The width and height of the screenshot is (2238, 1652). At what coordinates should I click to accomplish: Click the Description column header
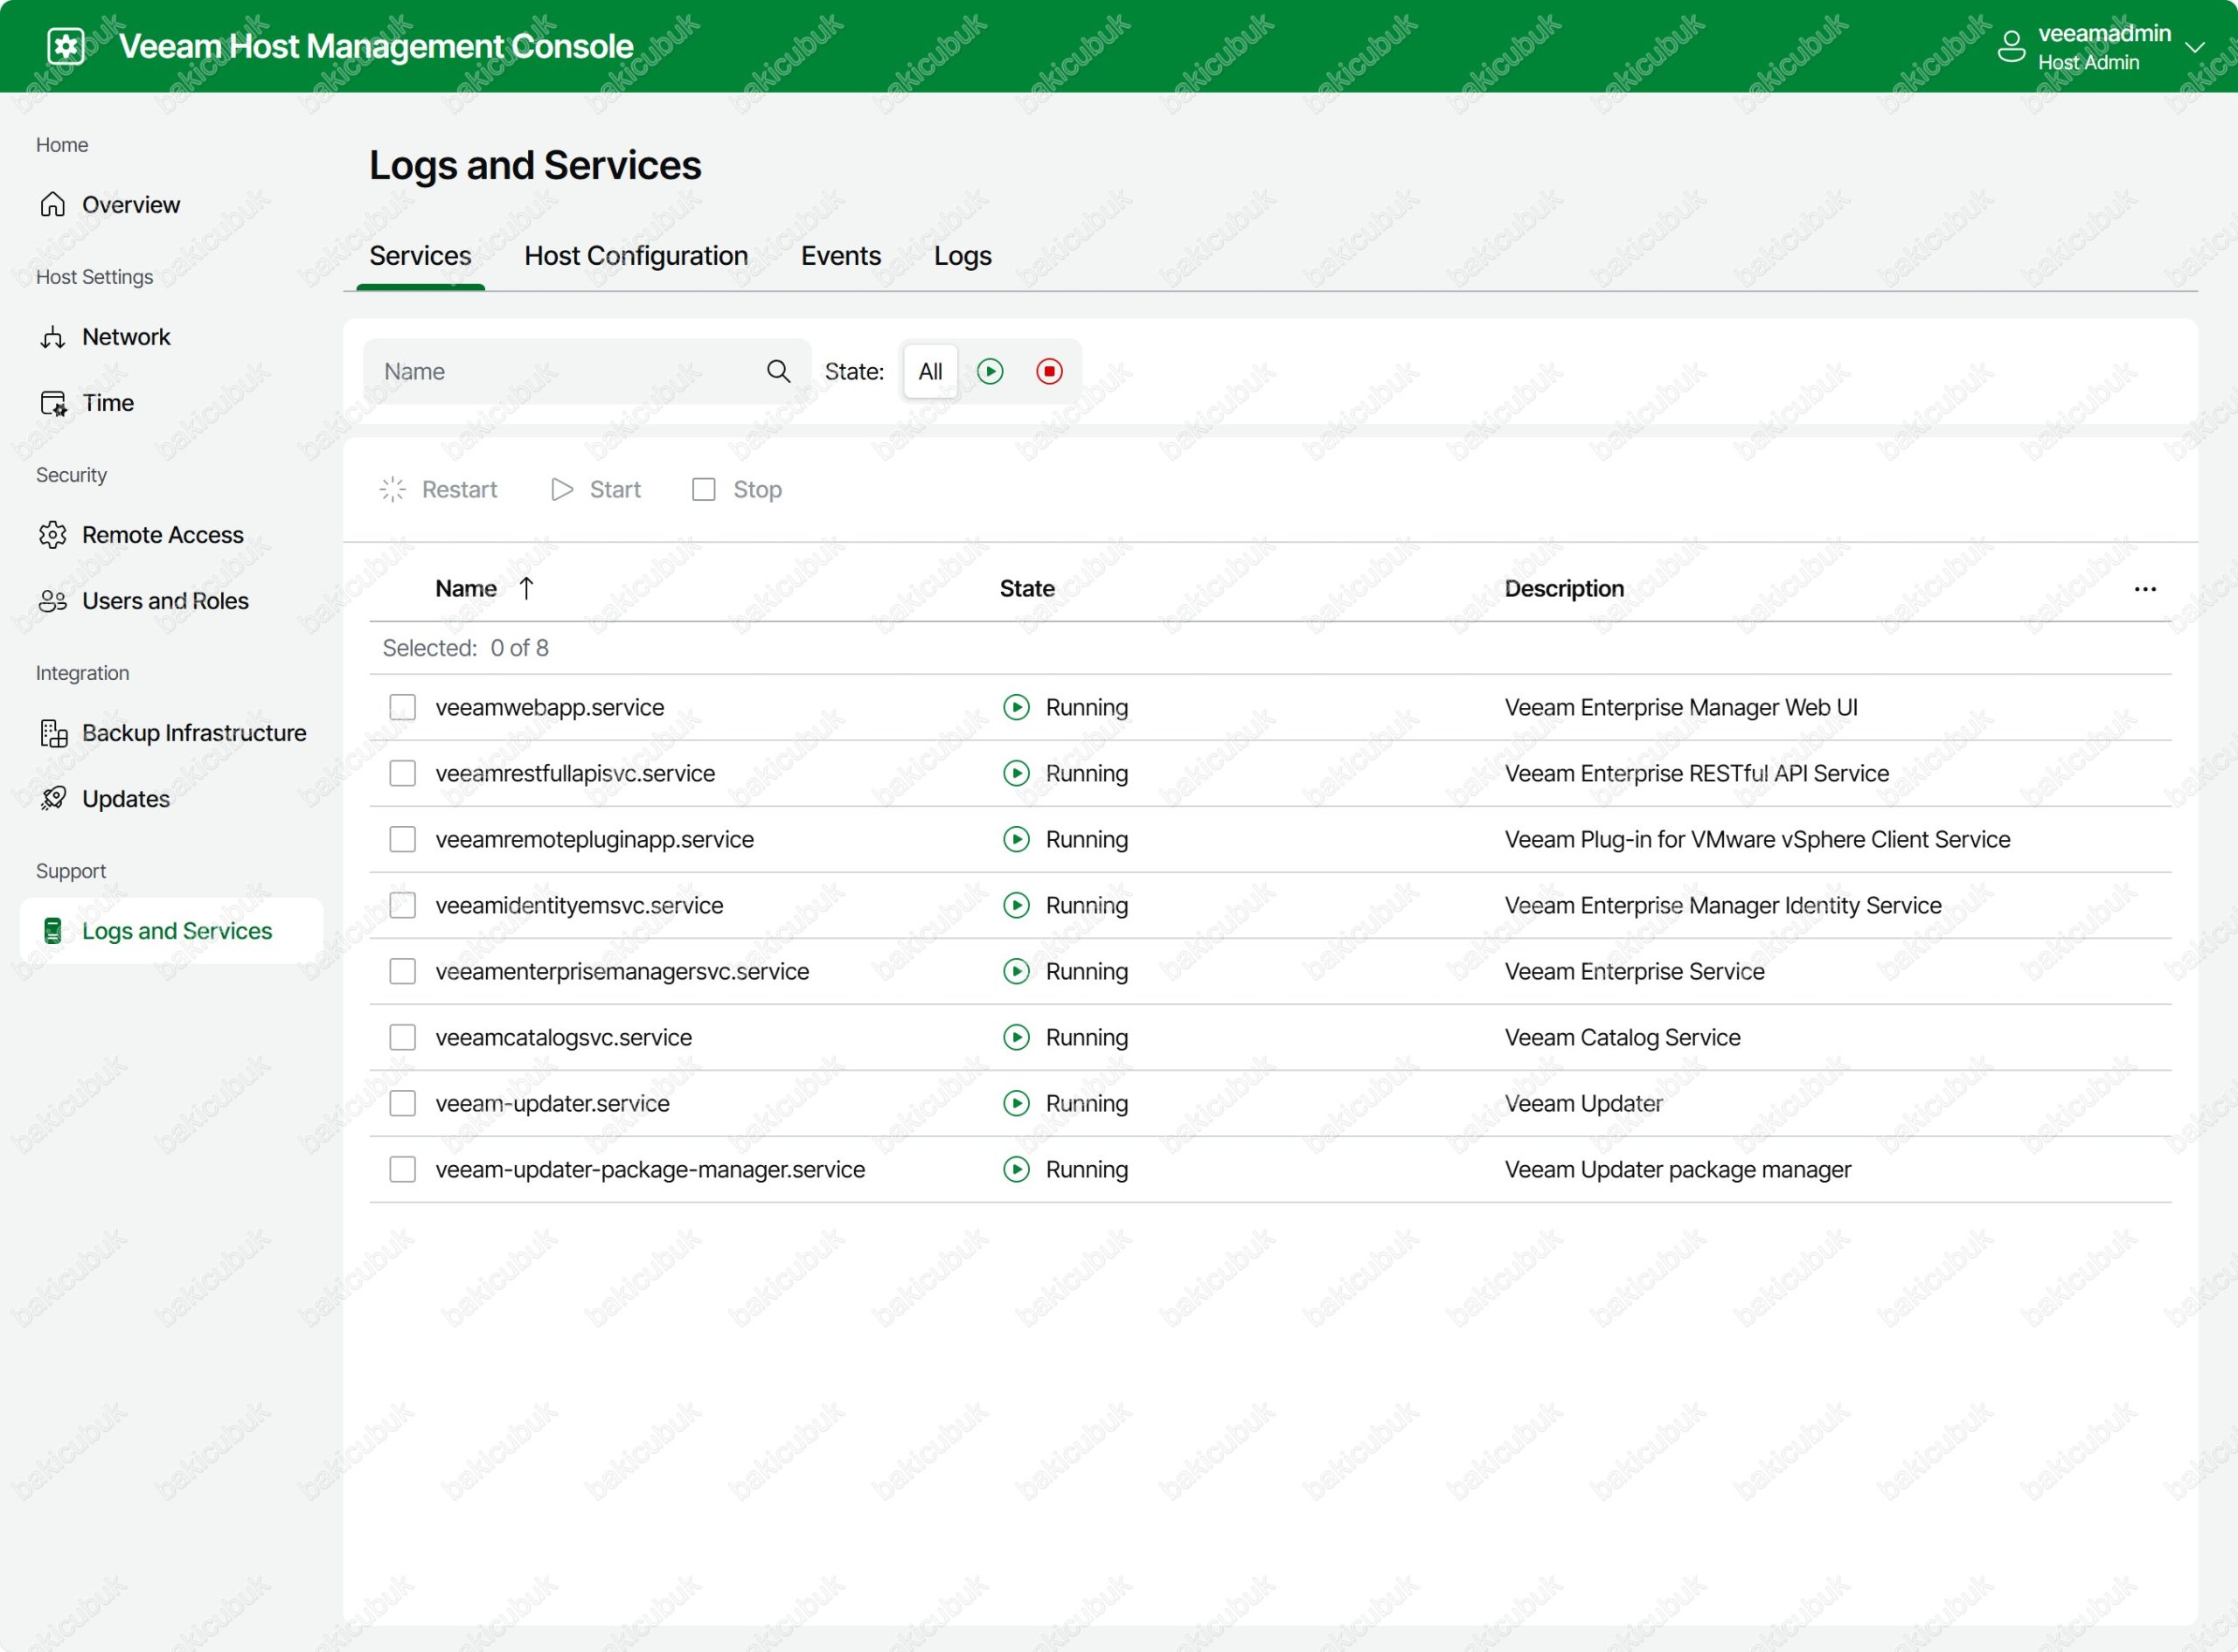(x=1564, y=589)
